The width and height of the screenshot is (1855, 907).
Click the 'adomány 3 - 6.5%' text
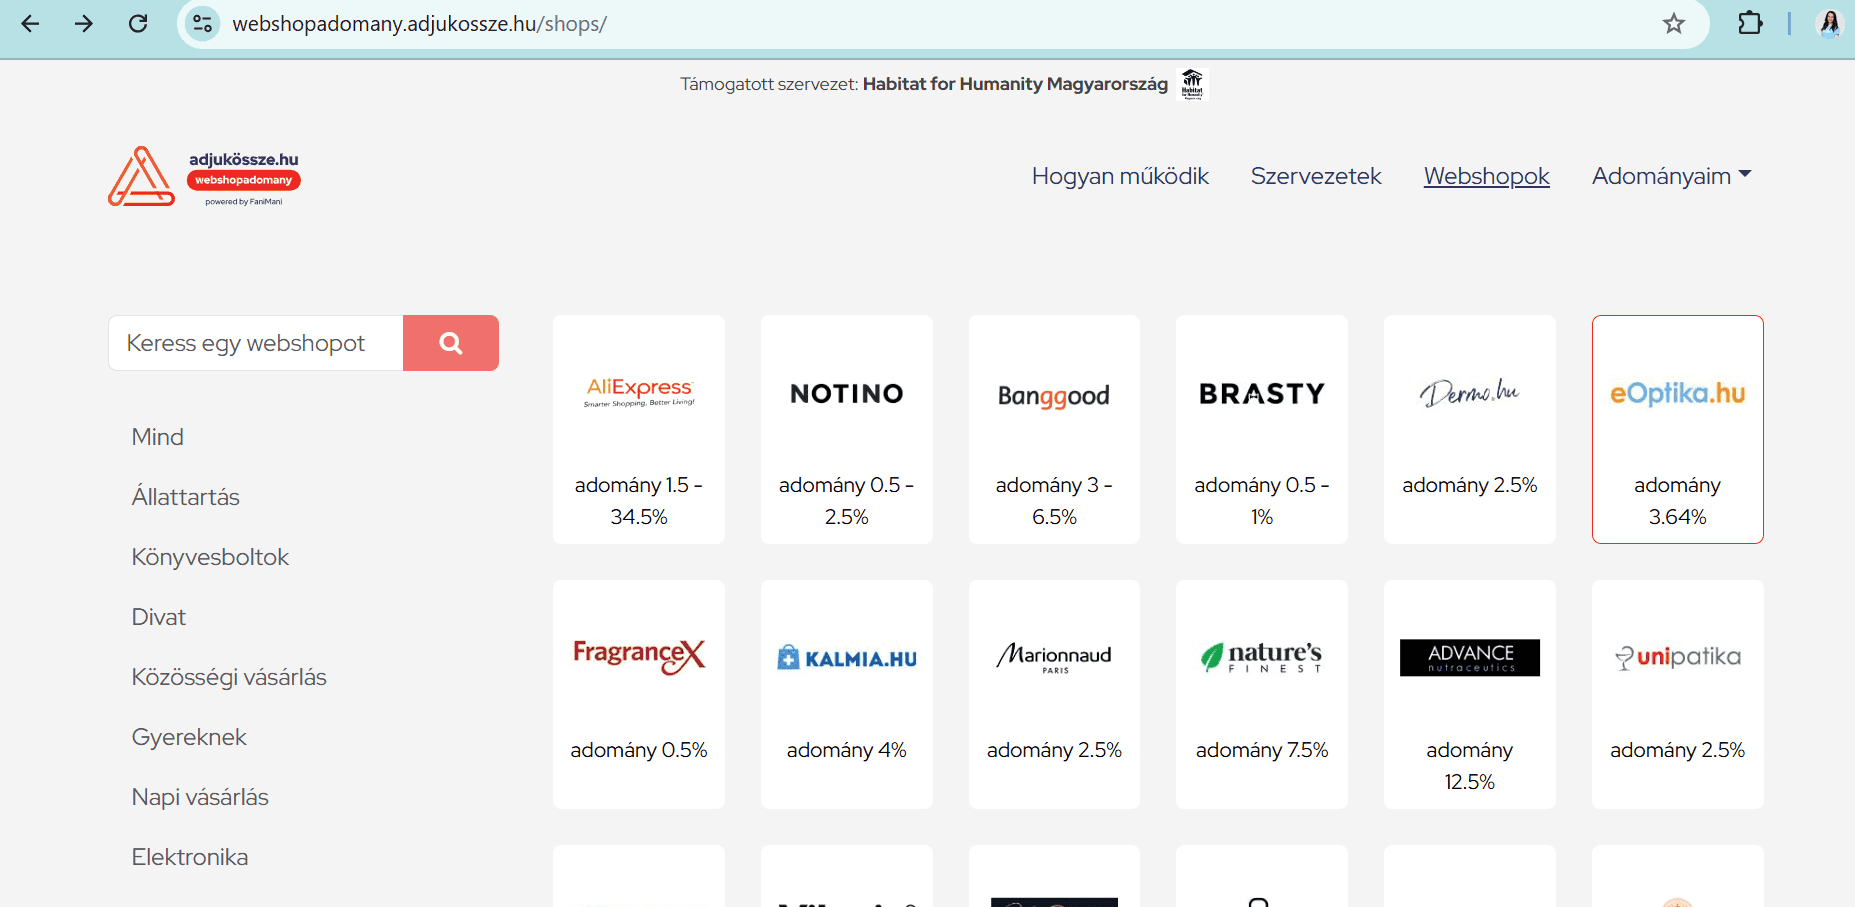point(1054,501)
